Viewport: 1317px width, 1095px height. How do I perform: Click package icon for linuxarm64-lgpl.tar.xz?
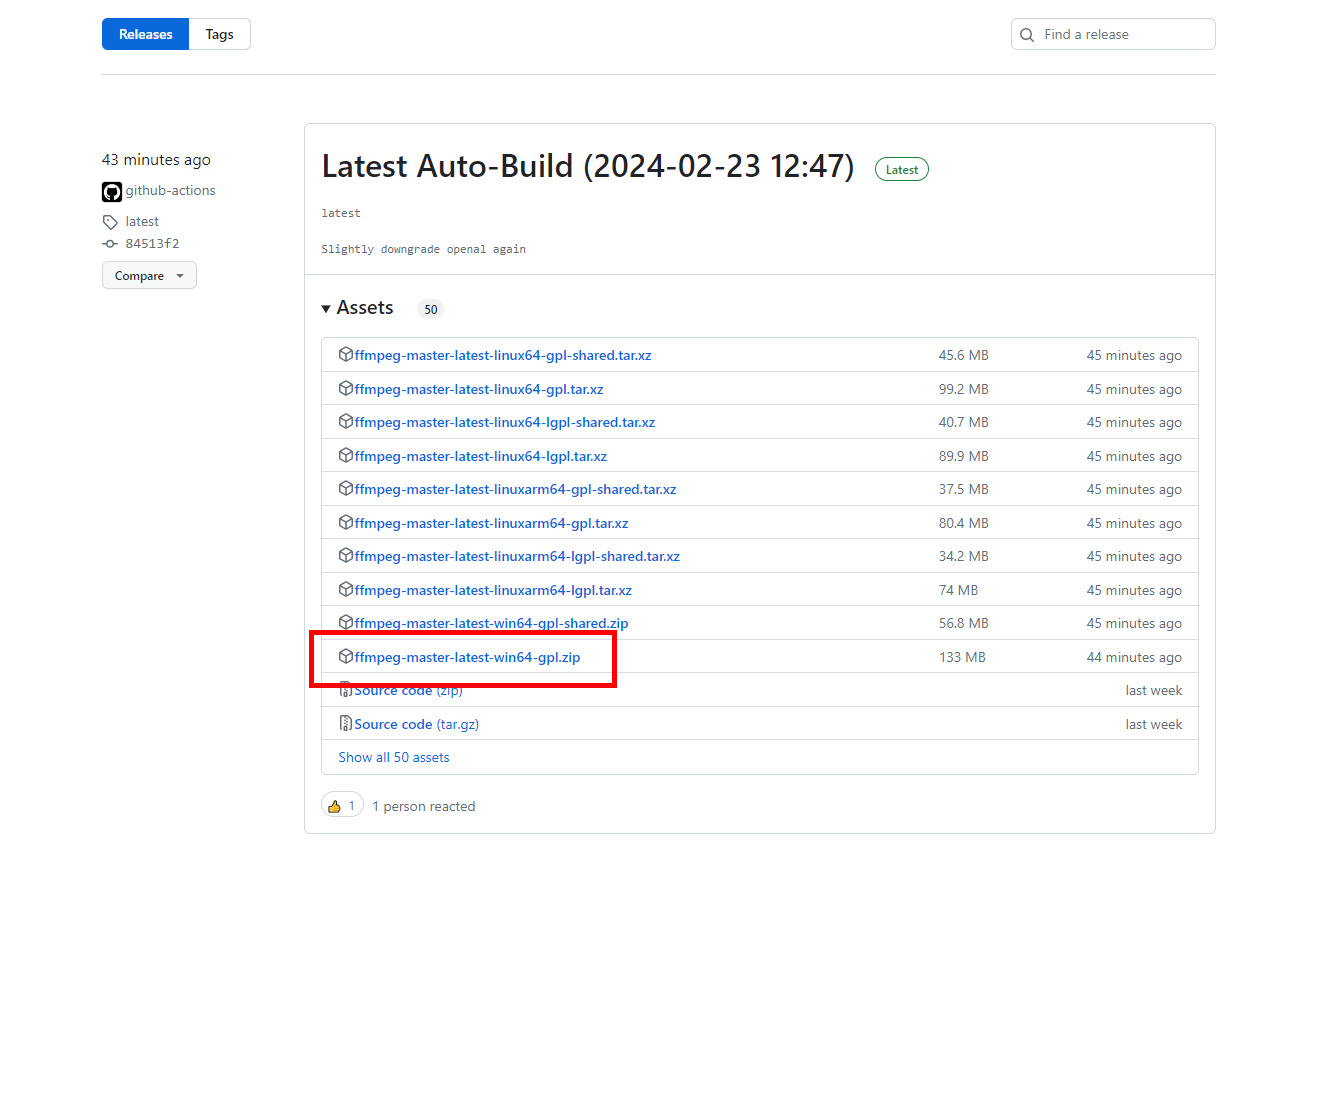point(346,589)
